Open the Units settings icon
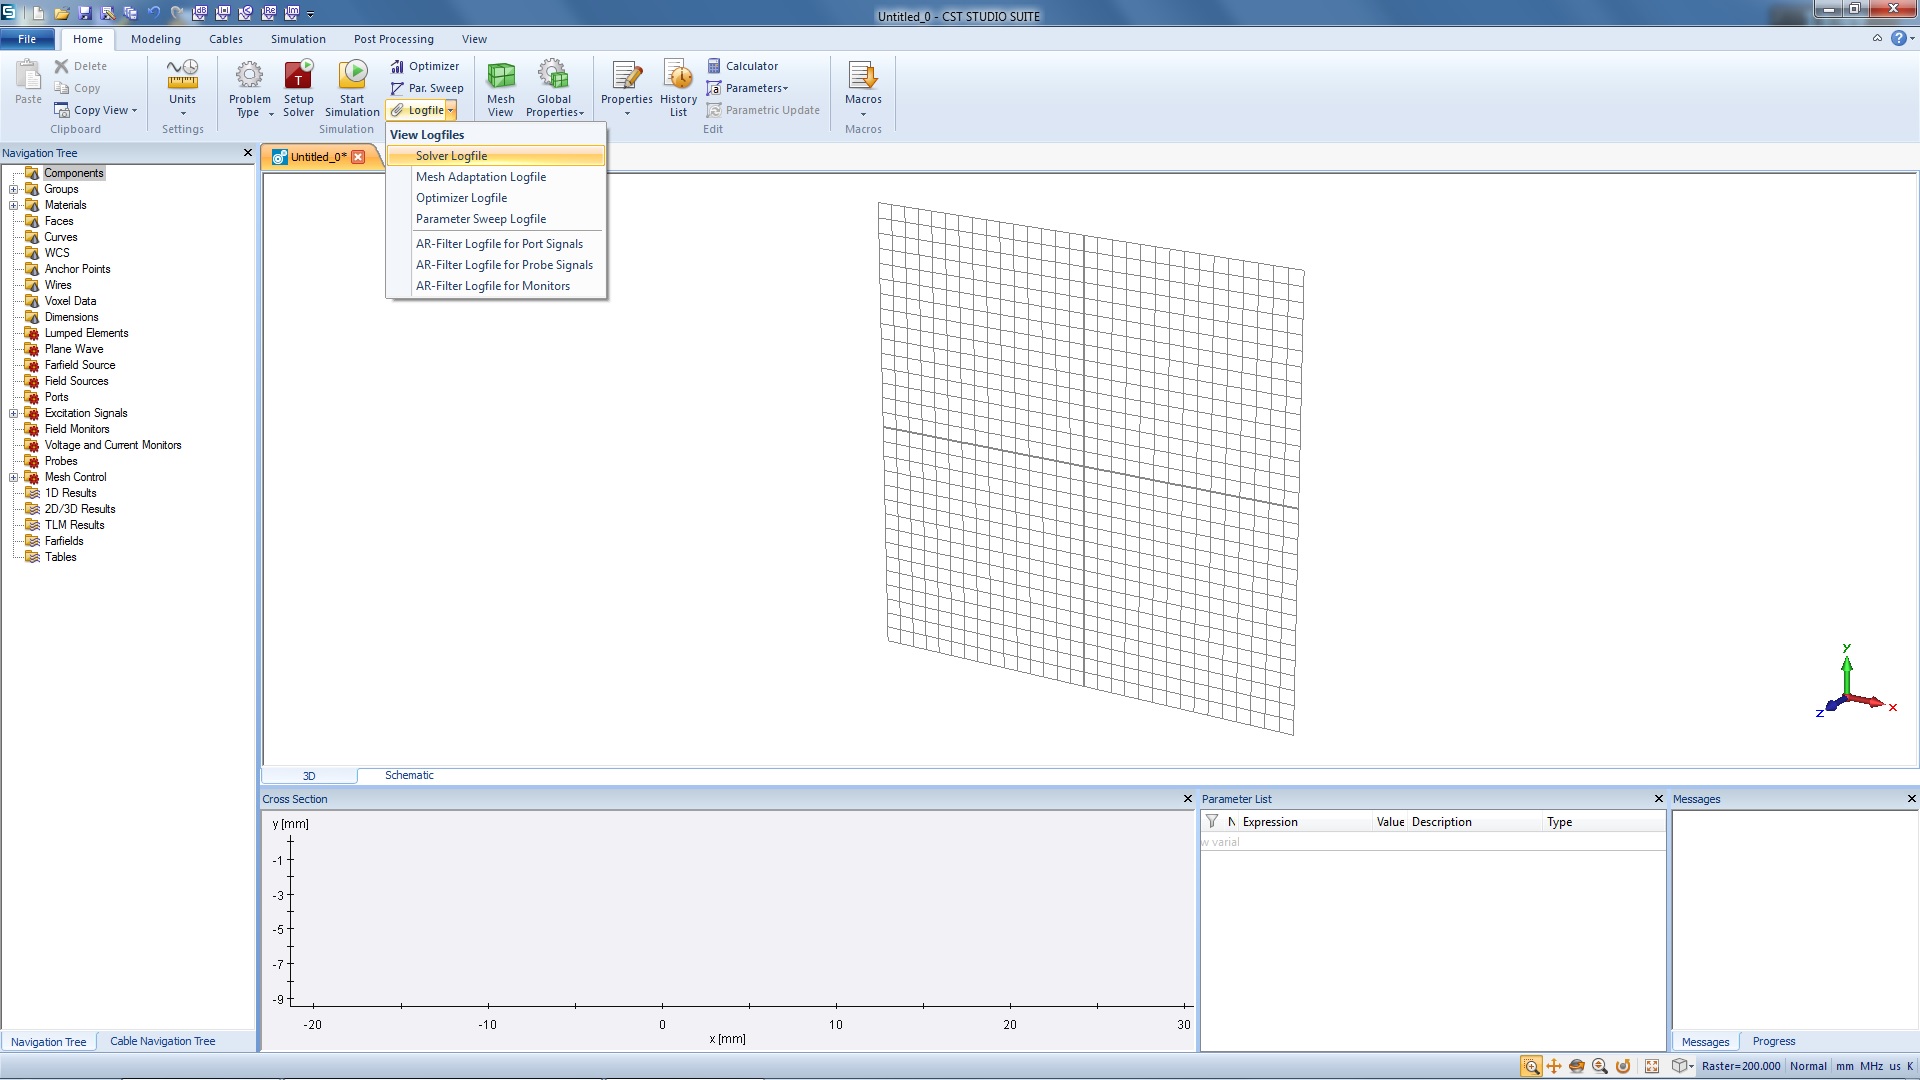Screen dimensions: 1920x1080 [182, 74]
